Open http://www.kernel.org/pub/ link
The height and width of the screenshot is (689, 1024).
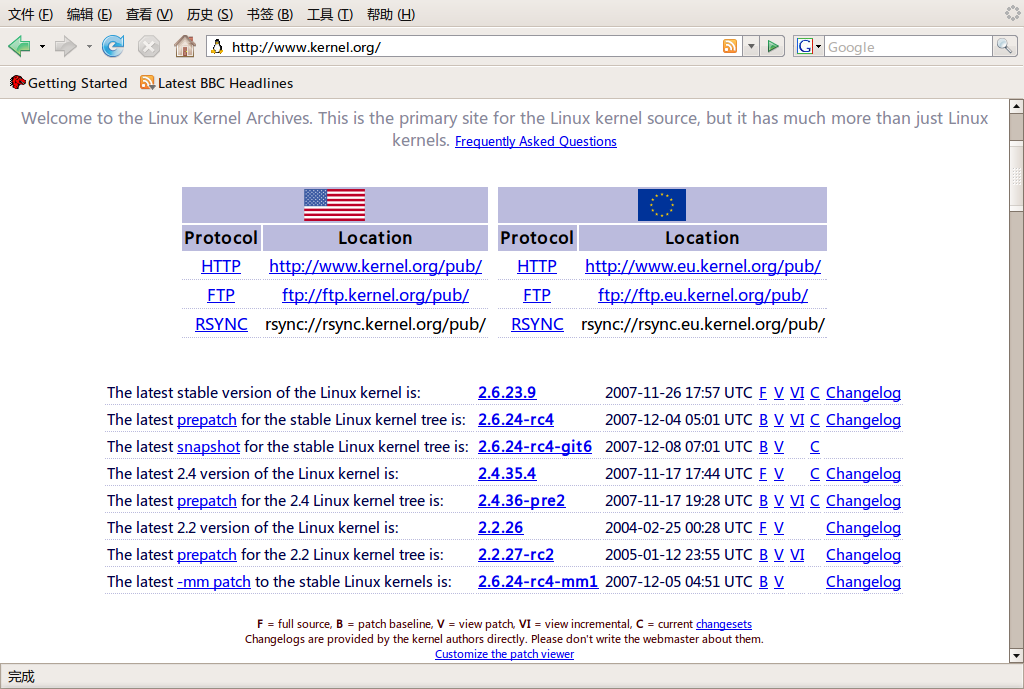click(376, 266)
